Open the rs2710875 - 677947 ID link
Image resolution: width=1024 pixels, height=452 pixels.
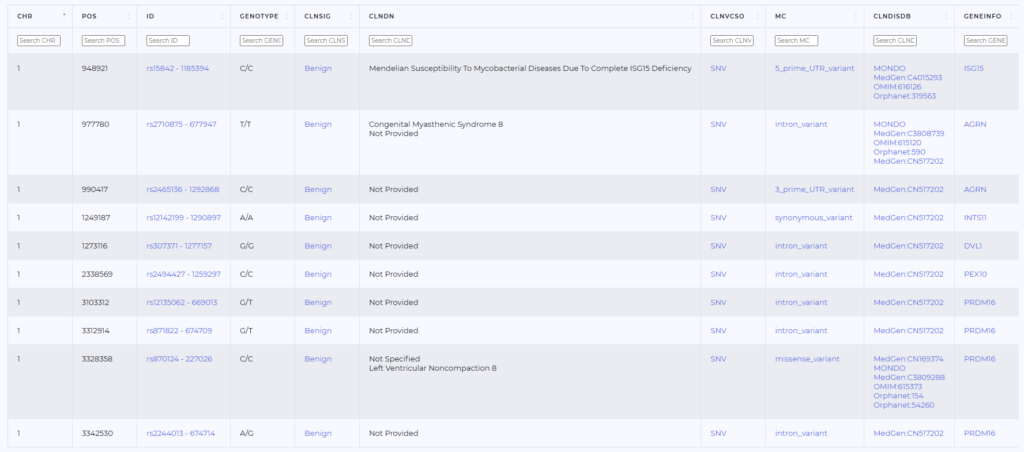[x=181, y=125]
